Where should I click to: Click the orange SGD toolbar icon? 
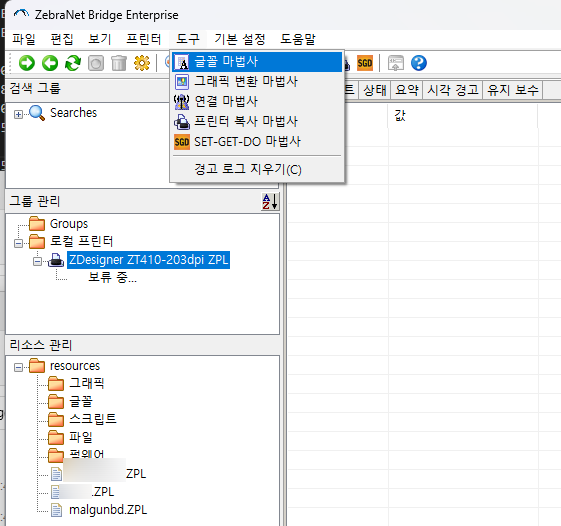tap(365, 63)
